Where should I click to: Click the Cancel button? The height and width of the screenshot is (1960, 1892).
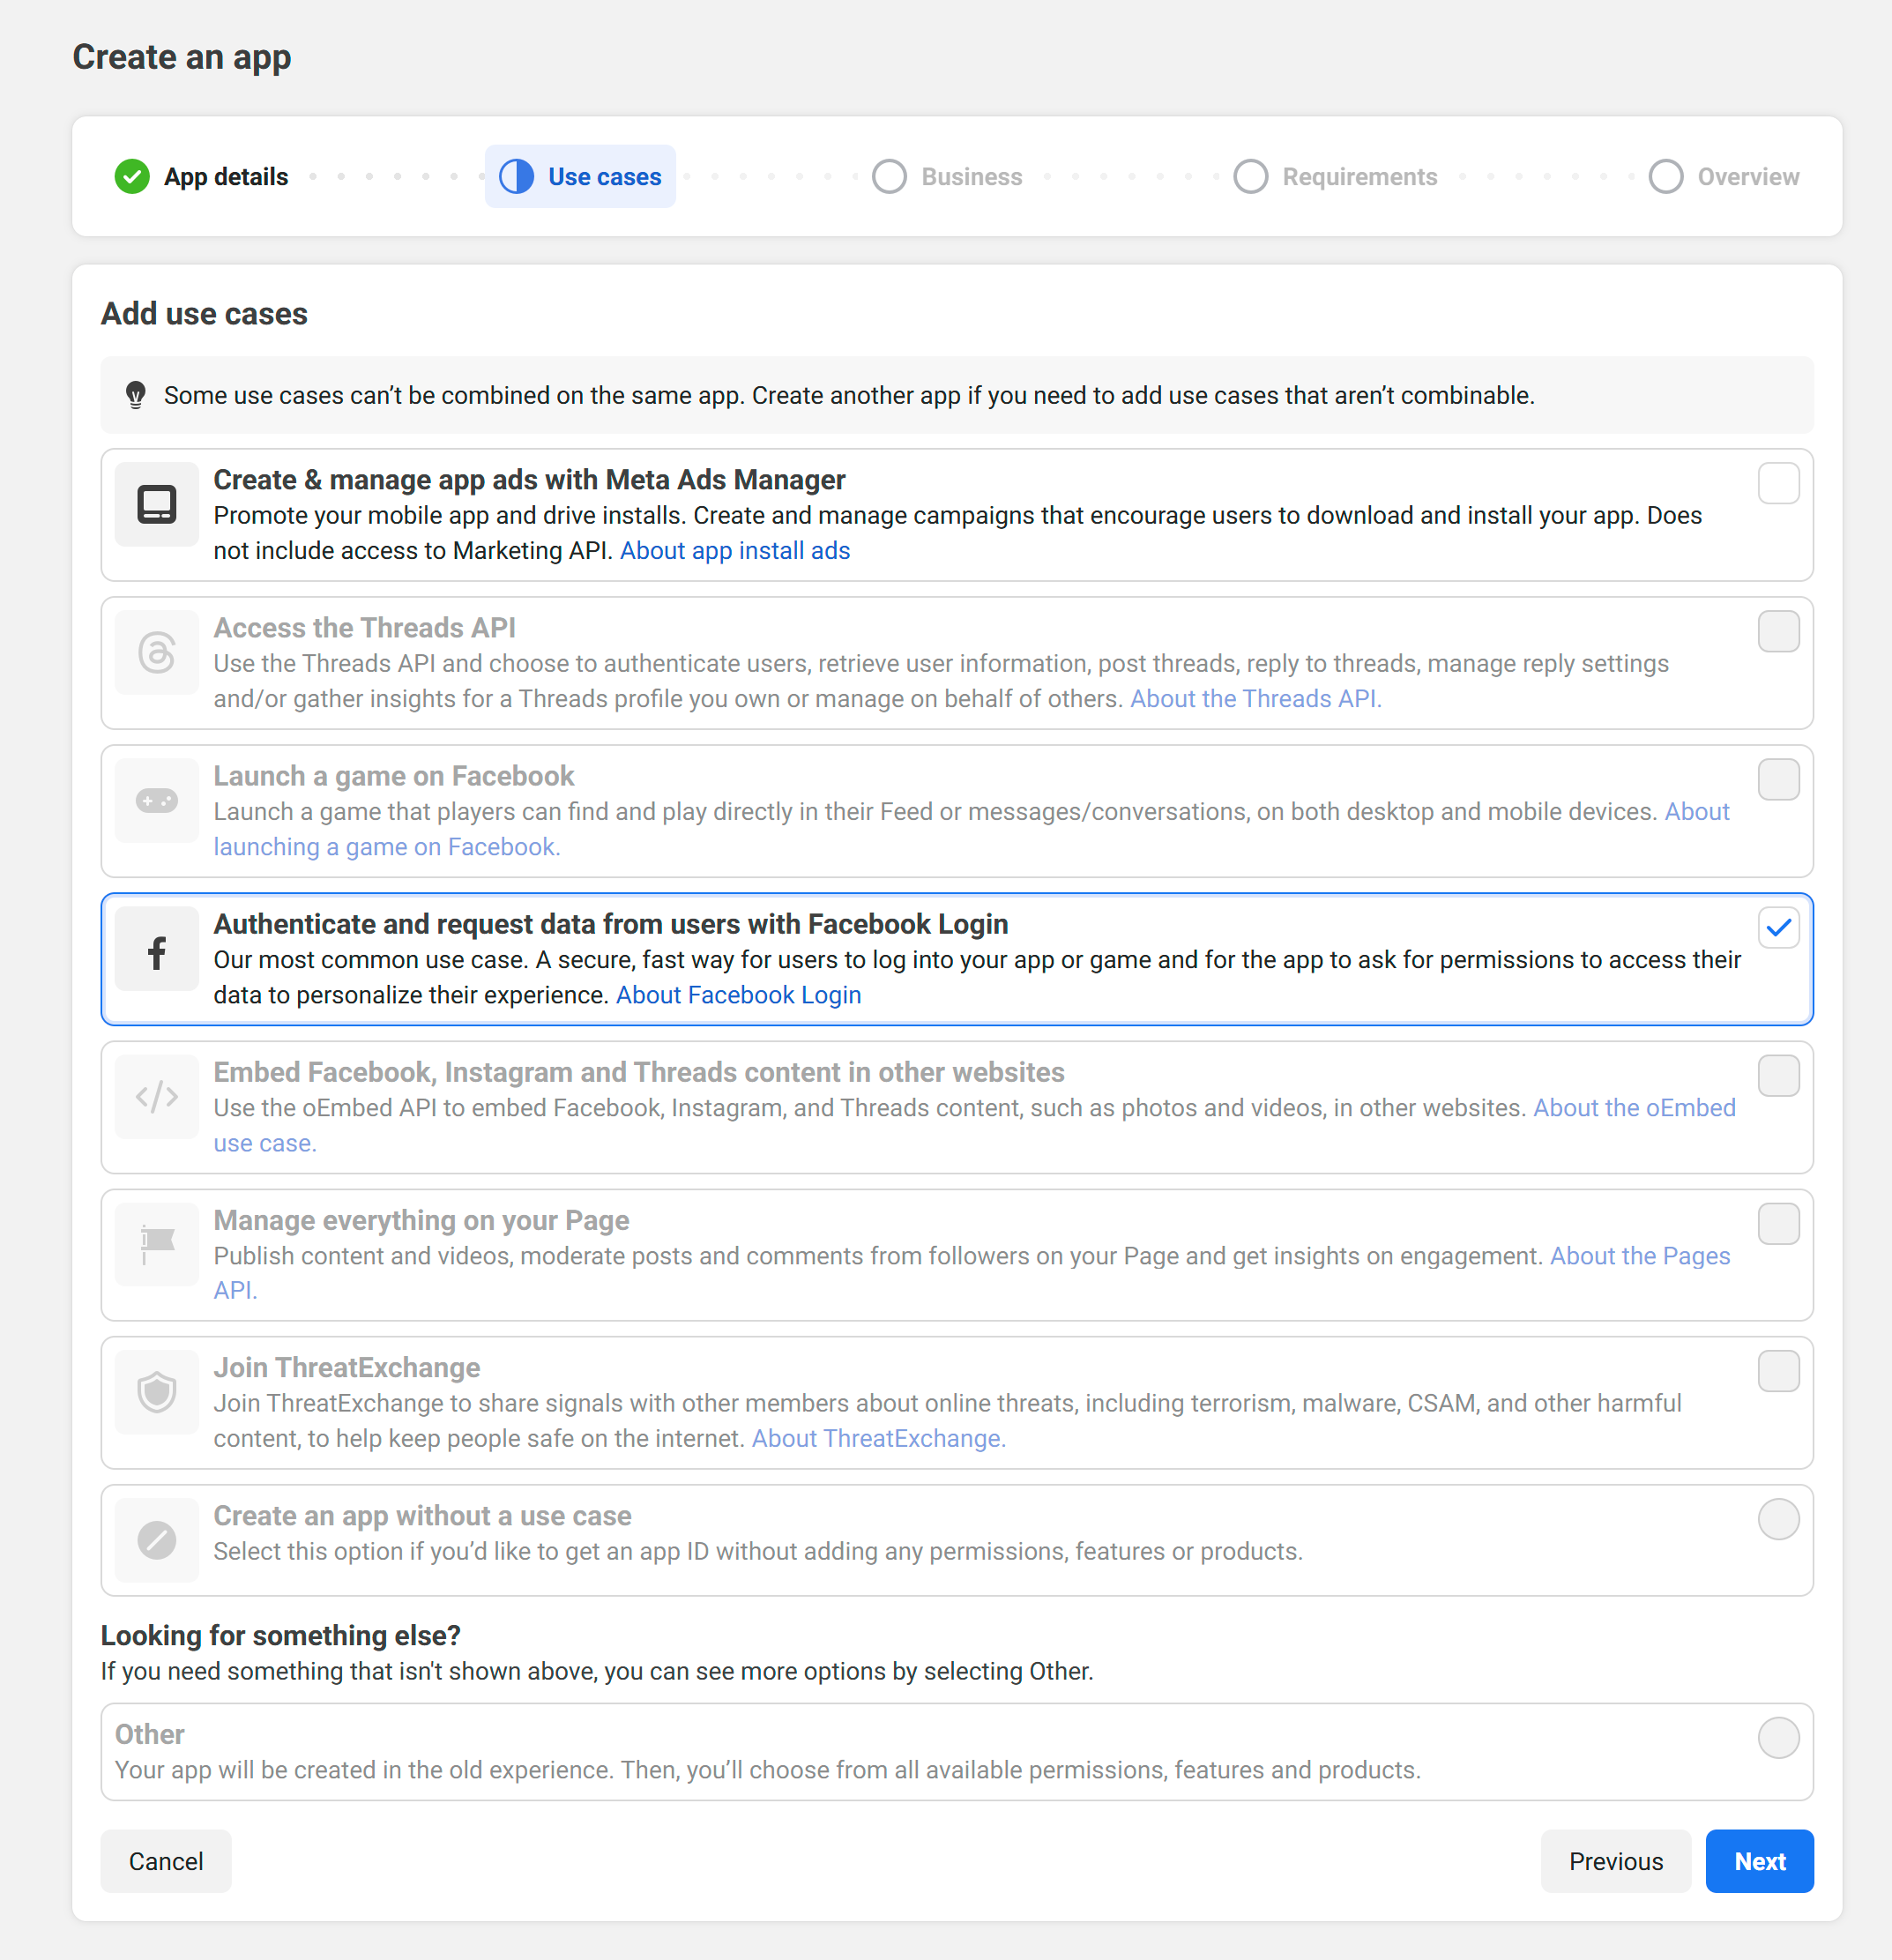166,1861
